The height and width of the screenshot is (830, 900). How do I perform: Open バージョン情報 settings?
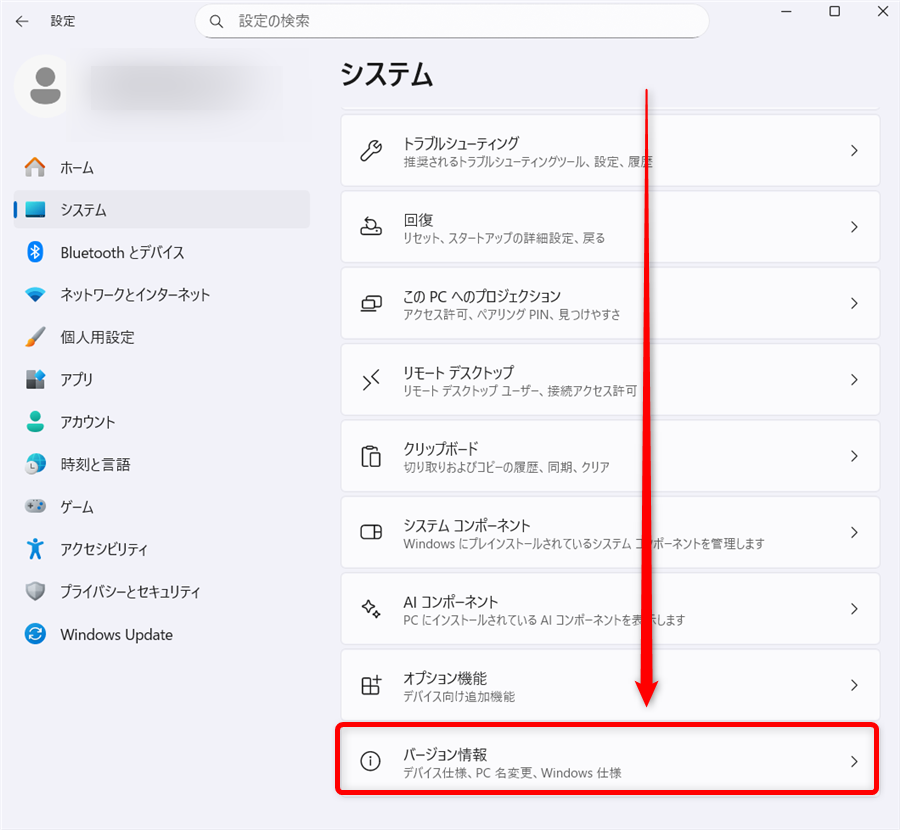(x=607, y=759)
